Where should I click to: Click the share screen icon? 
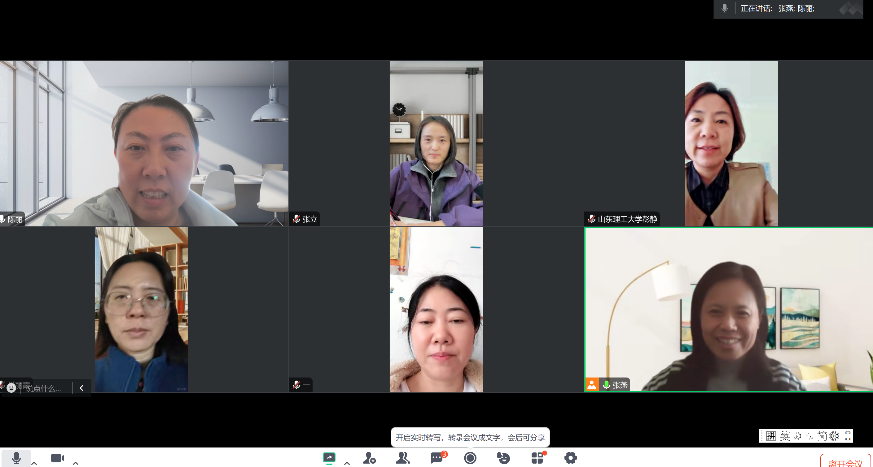click(x=329, y=458)
